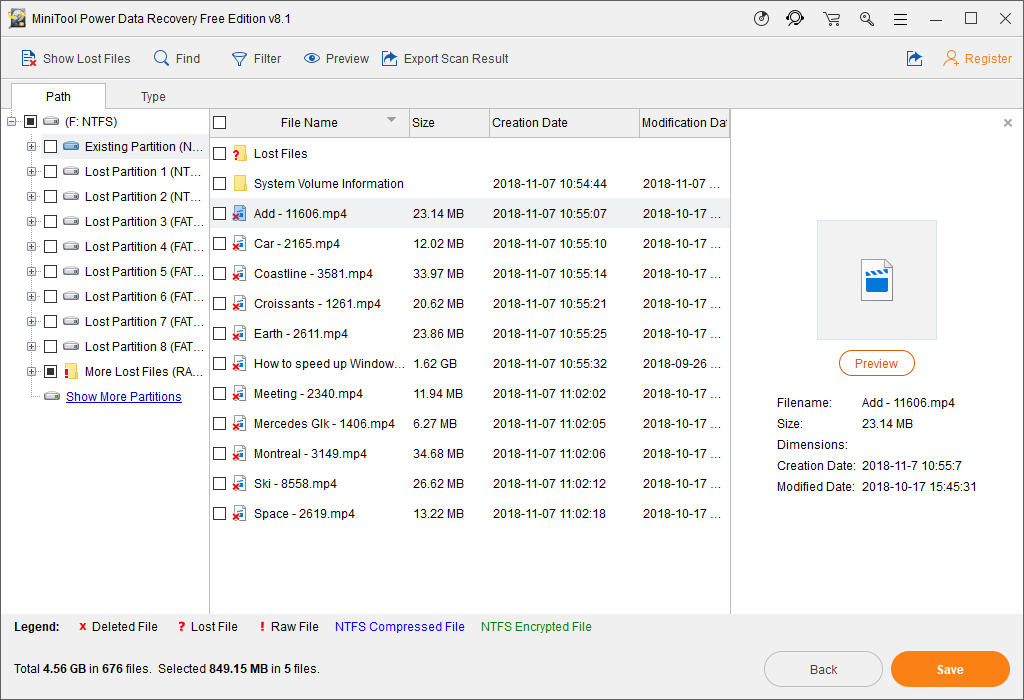
Task: Click the Back button
Action: coord(823,669)
